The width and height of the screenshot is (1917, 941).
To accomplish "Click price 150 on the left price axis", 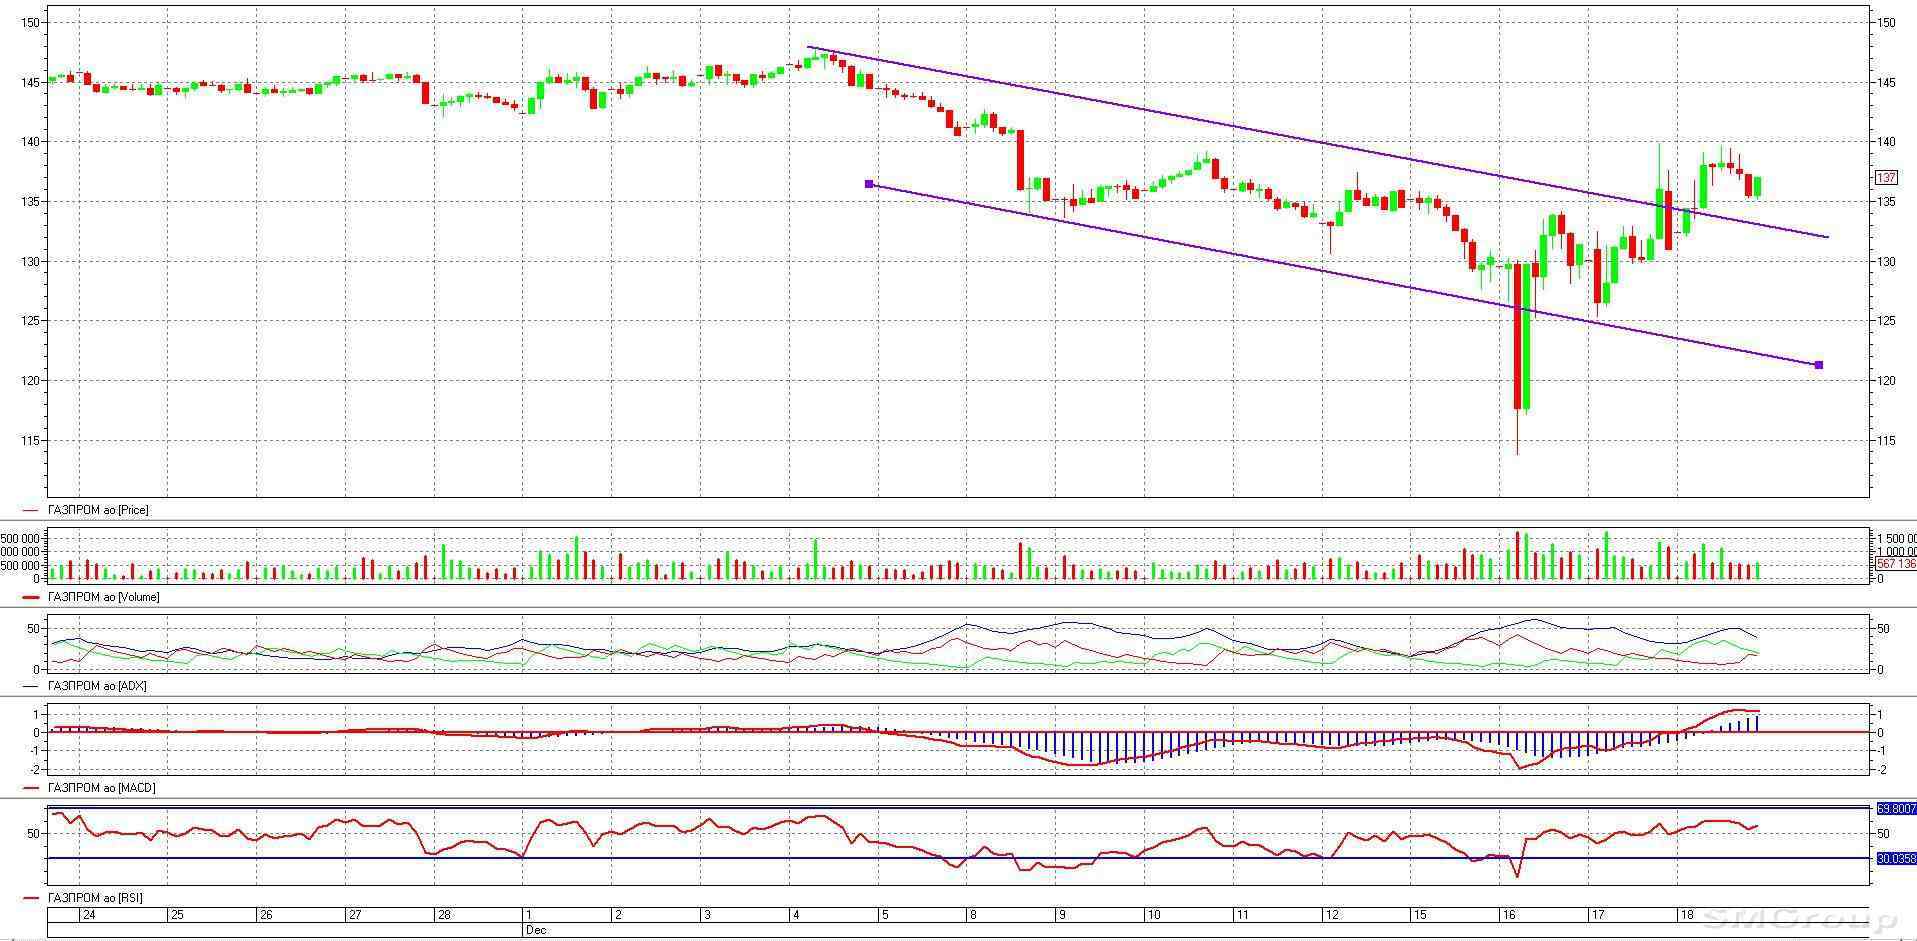I will [30, 23].
